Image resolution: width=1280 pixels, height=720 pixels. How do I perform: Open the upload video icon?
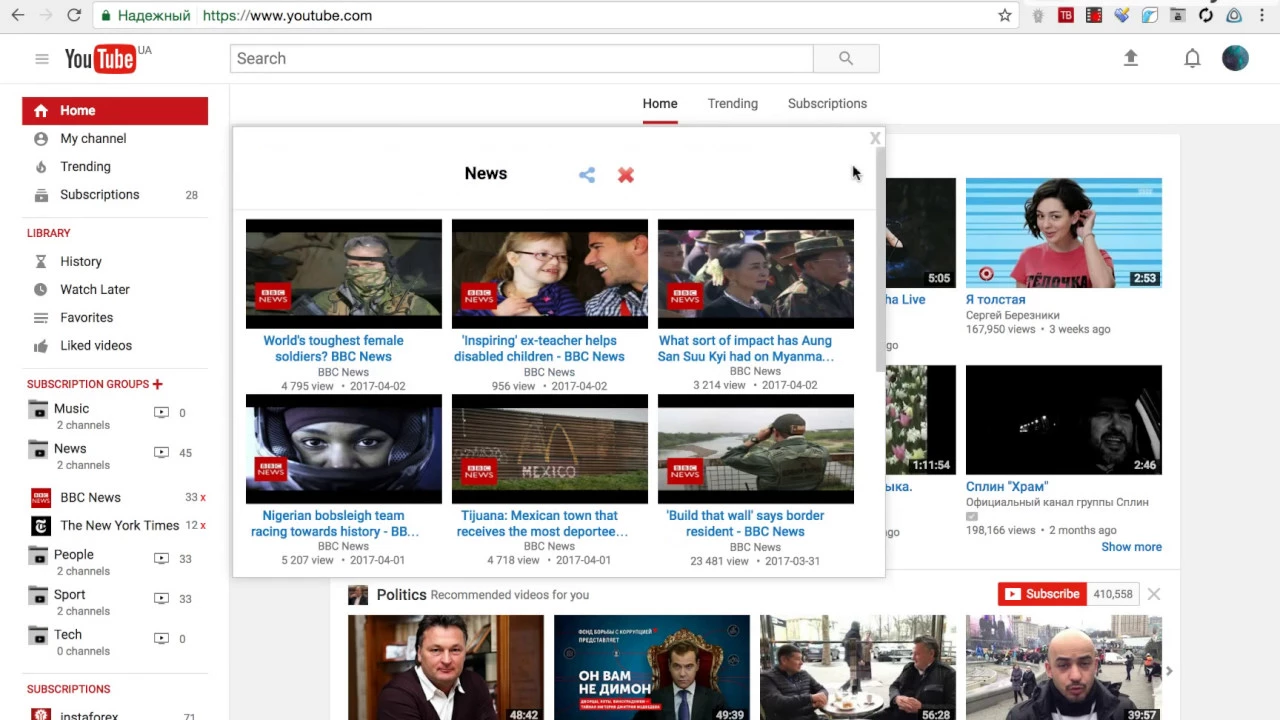[x=1131, y=59]
